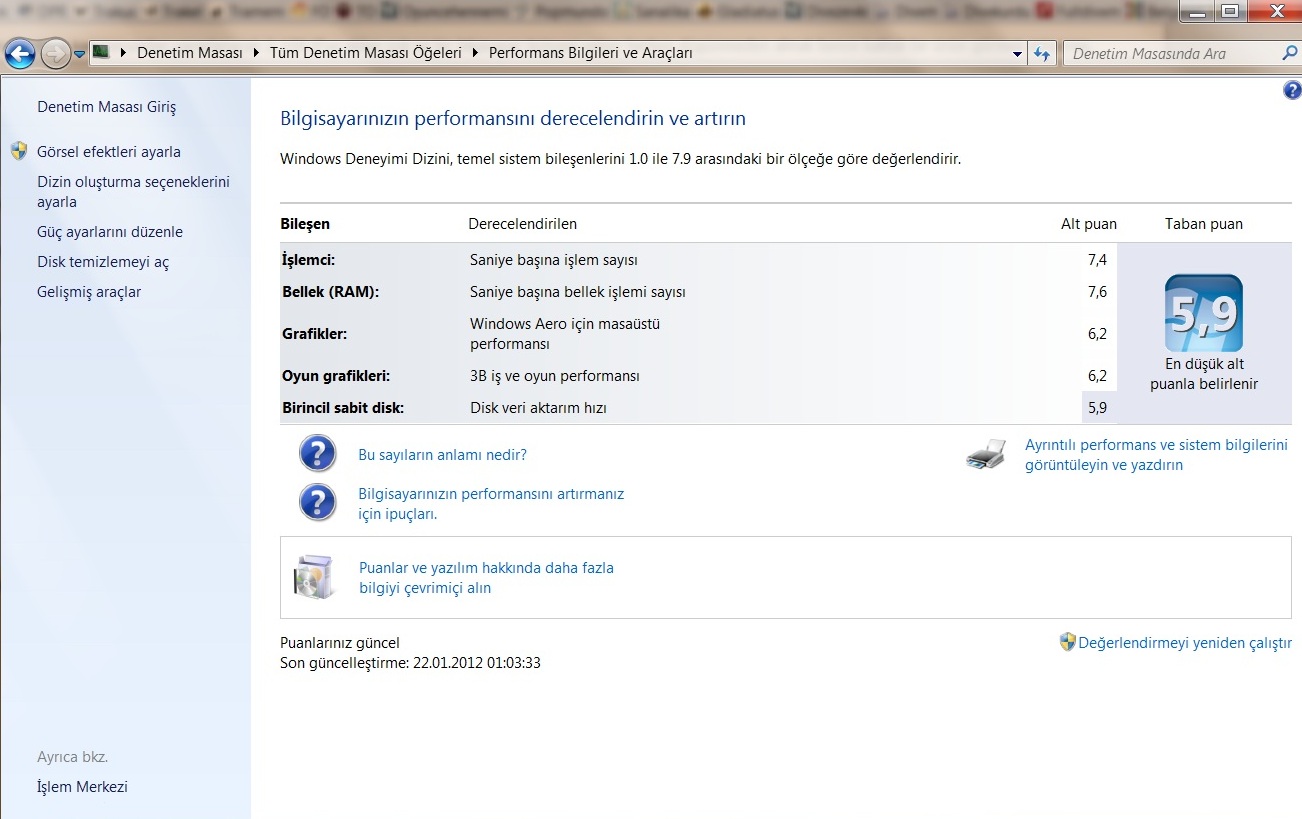Select the Grafikler row label

pyautogui.click(x=315, y=334)
